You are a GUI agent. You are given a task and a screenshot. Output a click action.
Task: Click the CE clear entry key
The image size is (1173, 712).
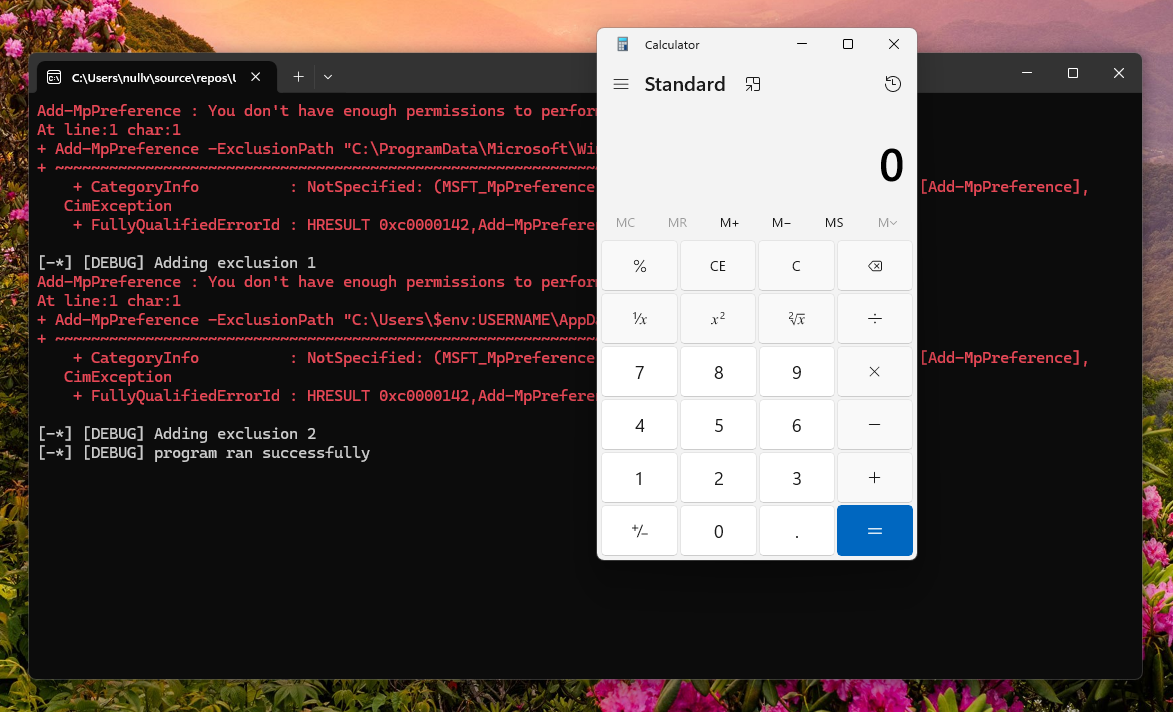click(717, 266)
